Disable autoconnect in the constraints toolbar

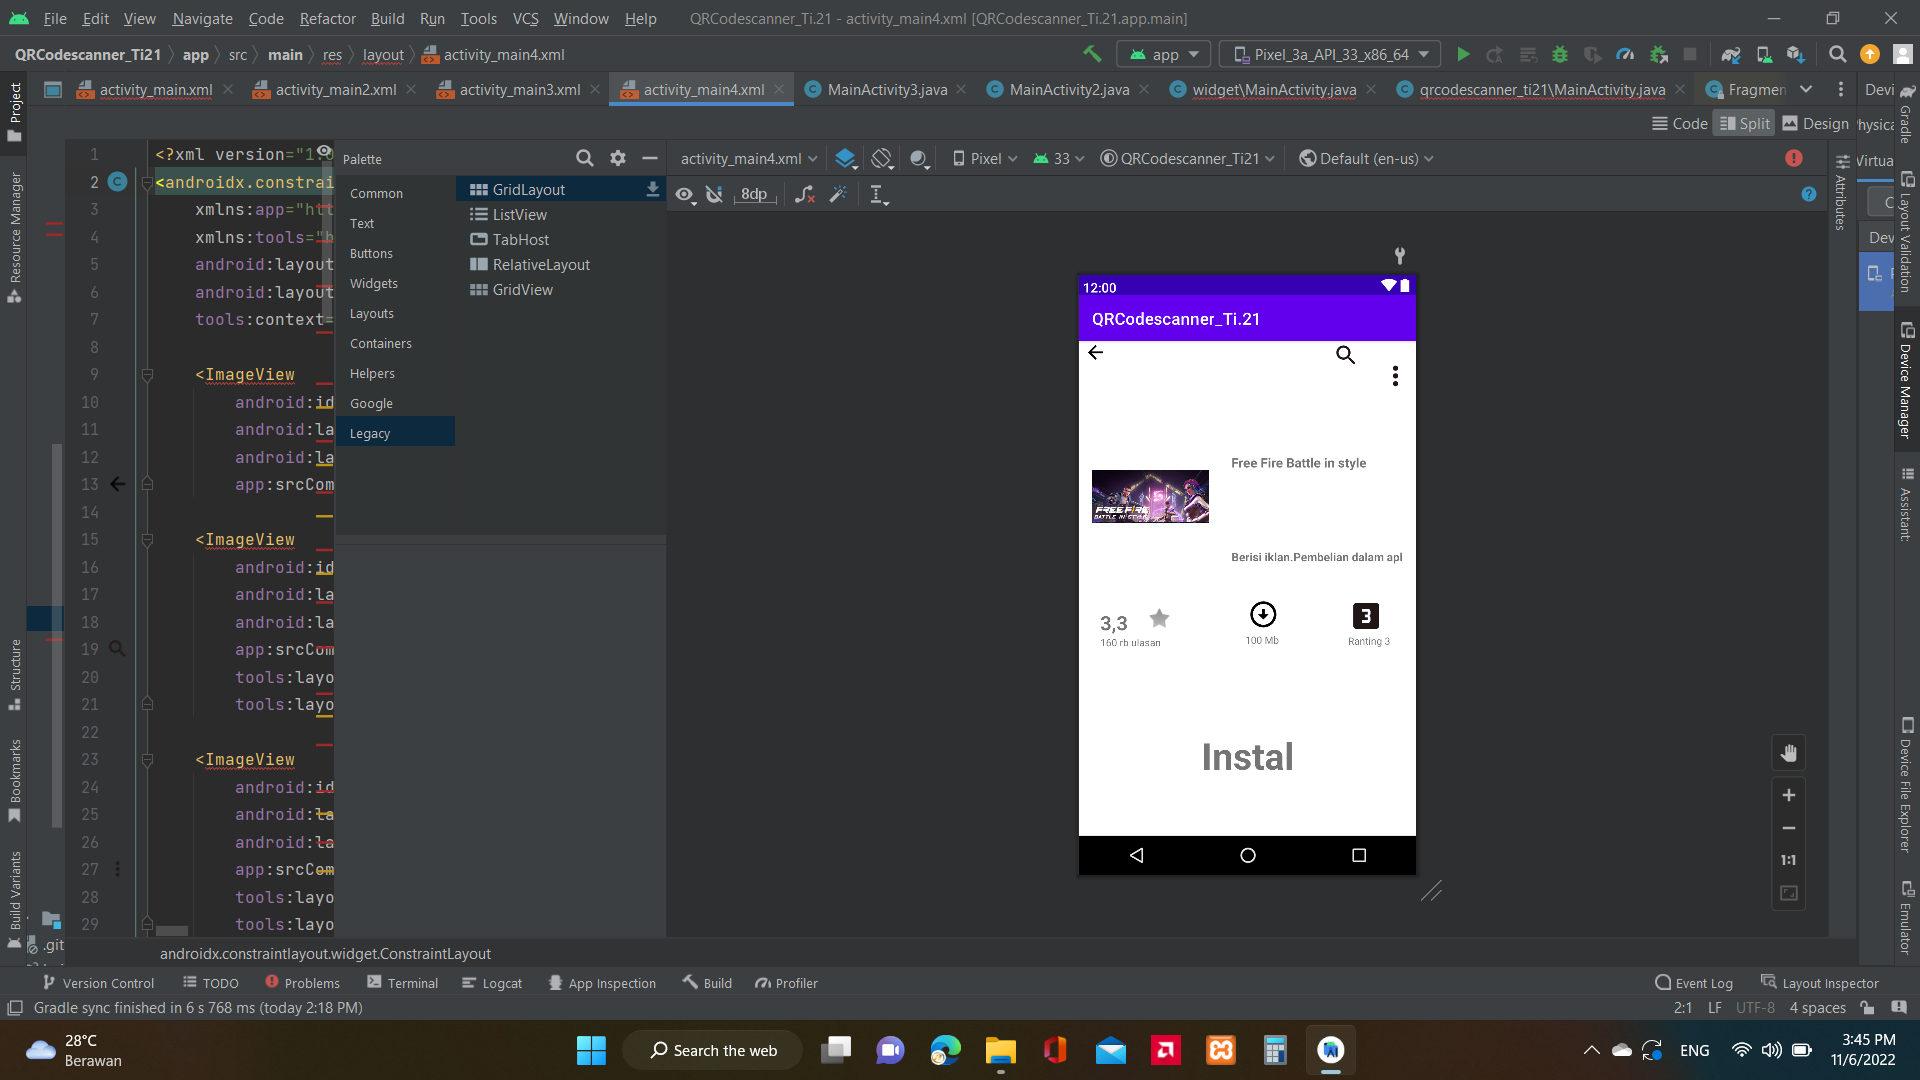pos(714,196)
